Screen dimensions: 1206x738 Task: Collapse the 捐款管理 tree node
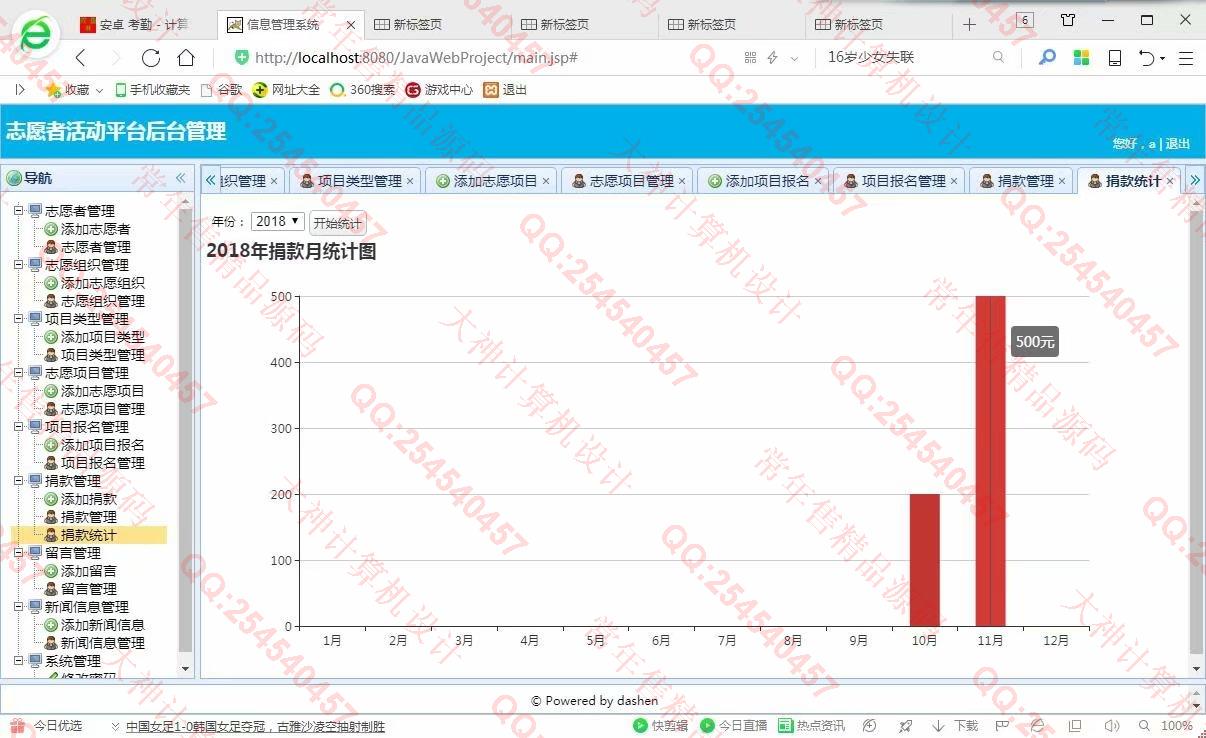click(18, 481)
